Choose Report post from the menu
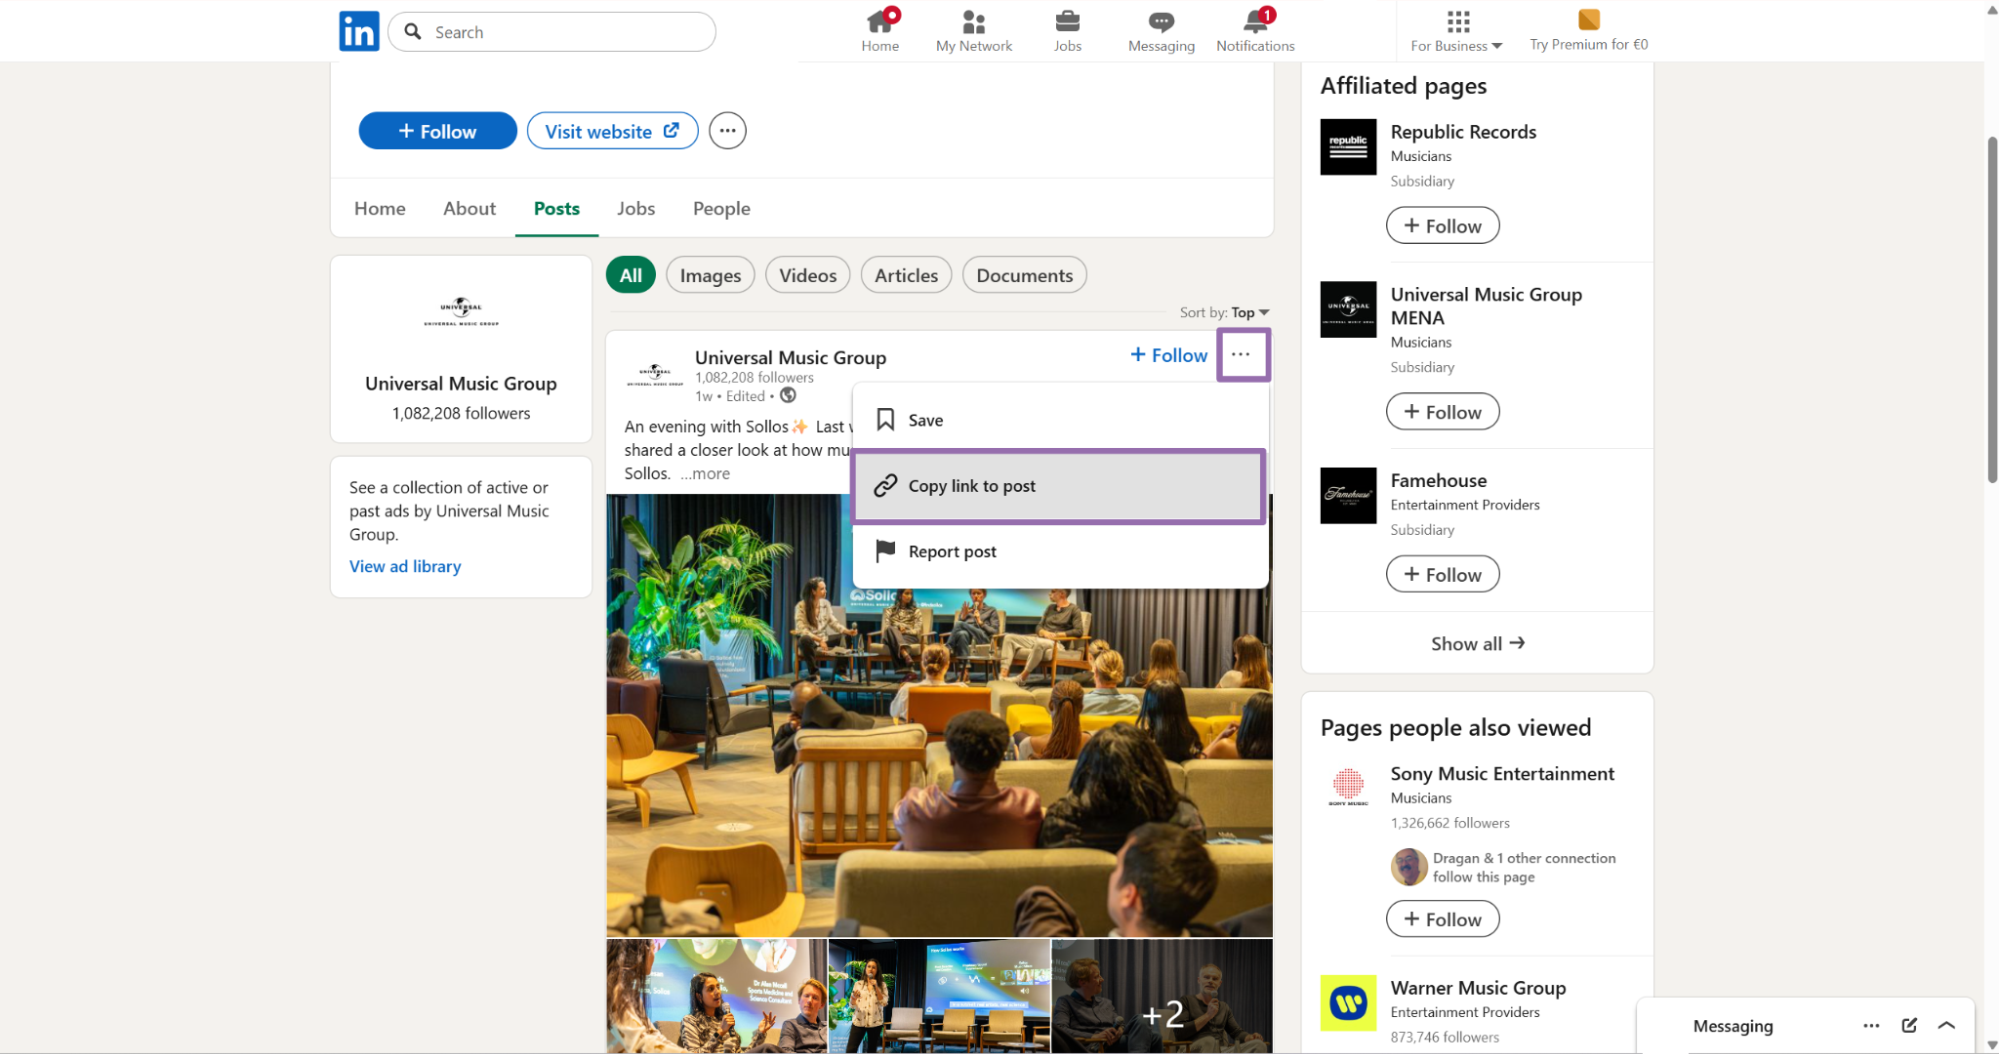Viewport: 1999px width, 1055px height. 1060,552
